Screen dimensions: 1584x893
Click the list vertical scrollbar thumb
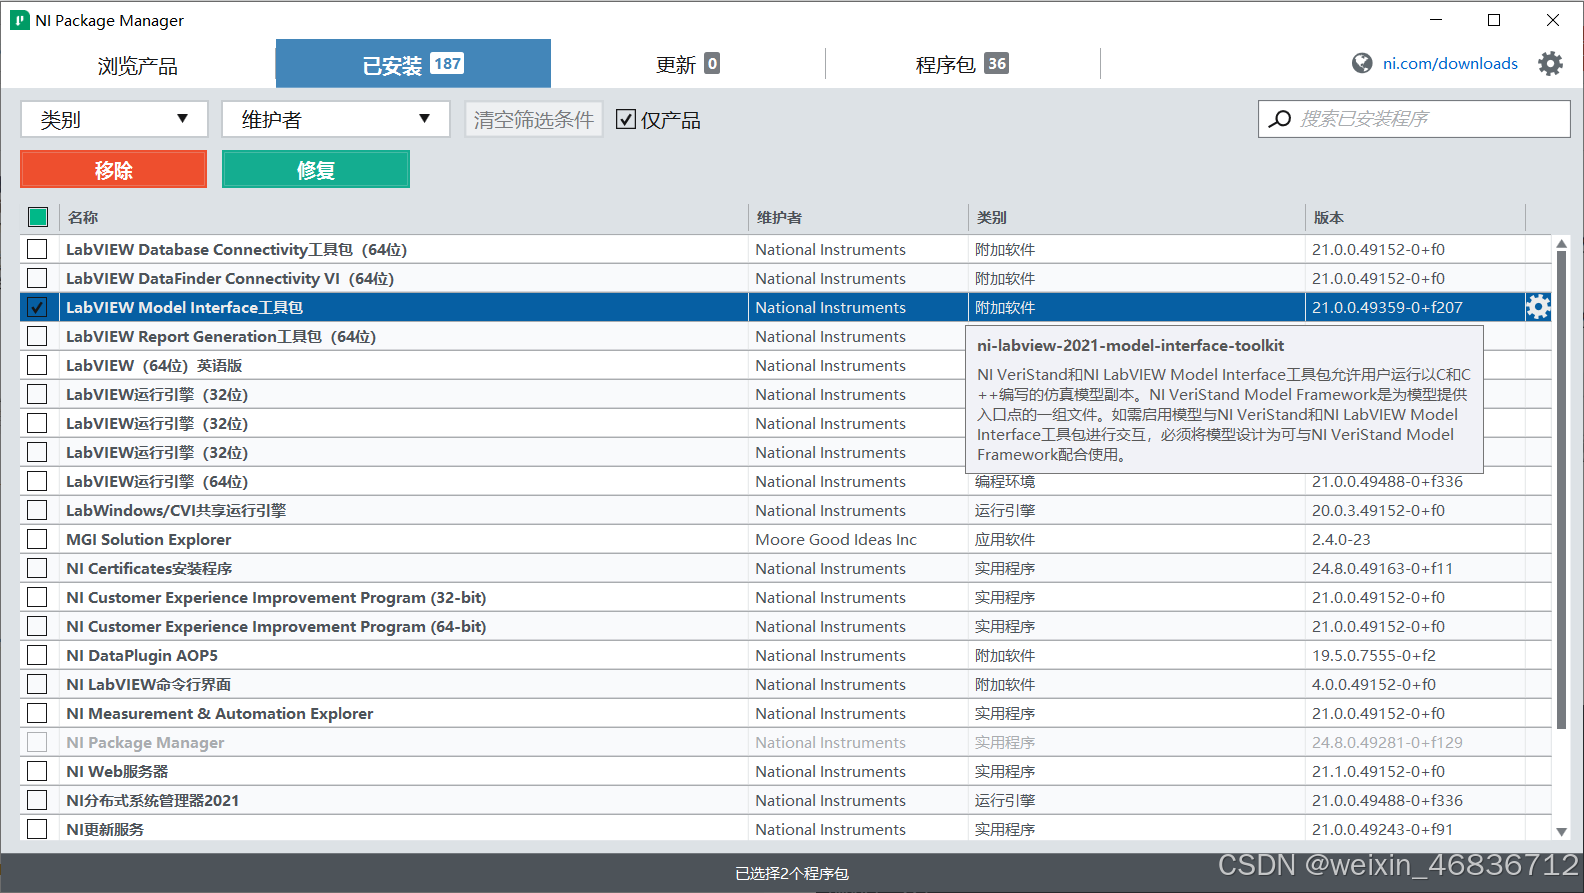click(1561, 490)
